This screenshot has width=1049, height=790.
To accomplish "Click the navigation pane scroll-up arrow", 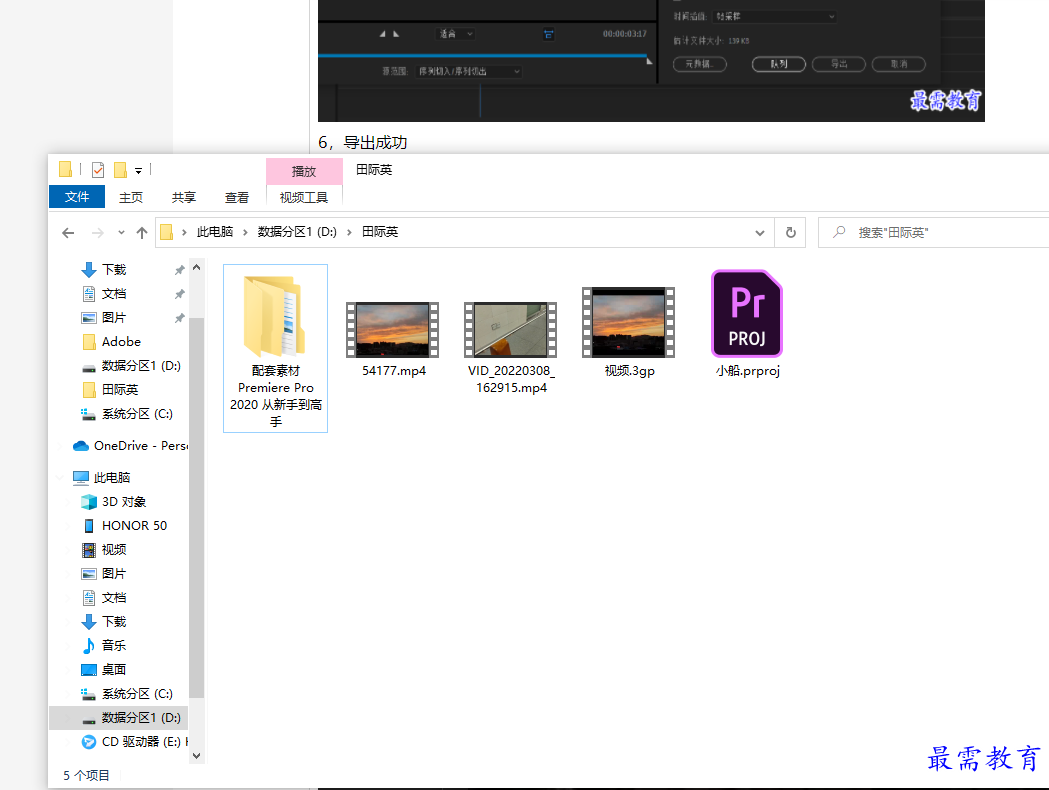I will (197, 268).
